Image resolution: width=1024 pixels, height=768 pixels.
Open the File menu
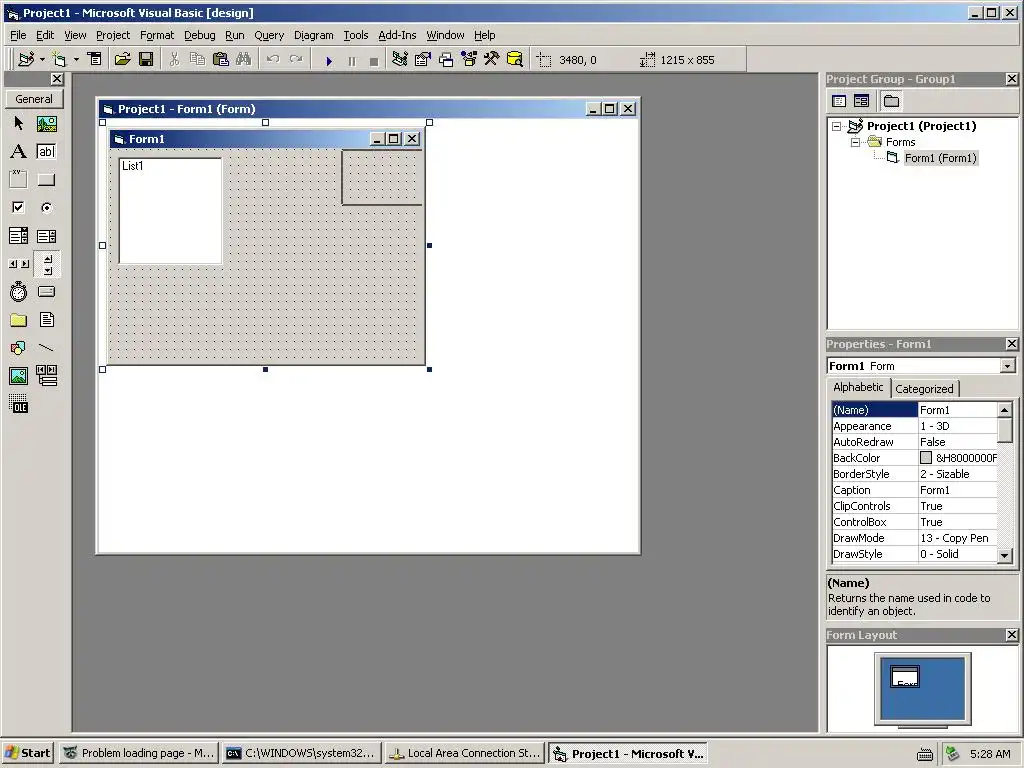pos(18,35)
